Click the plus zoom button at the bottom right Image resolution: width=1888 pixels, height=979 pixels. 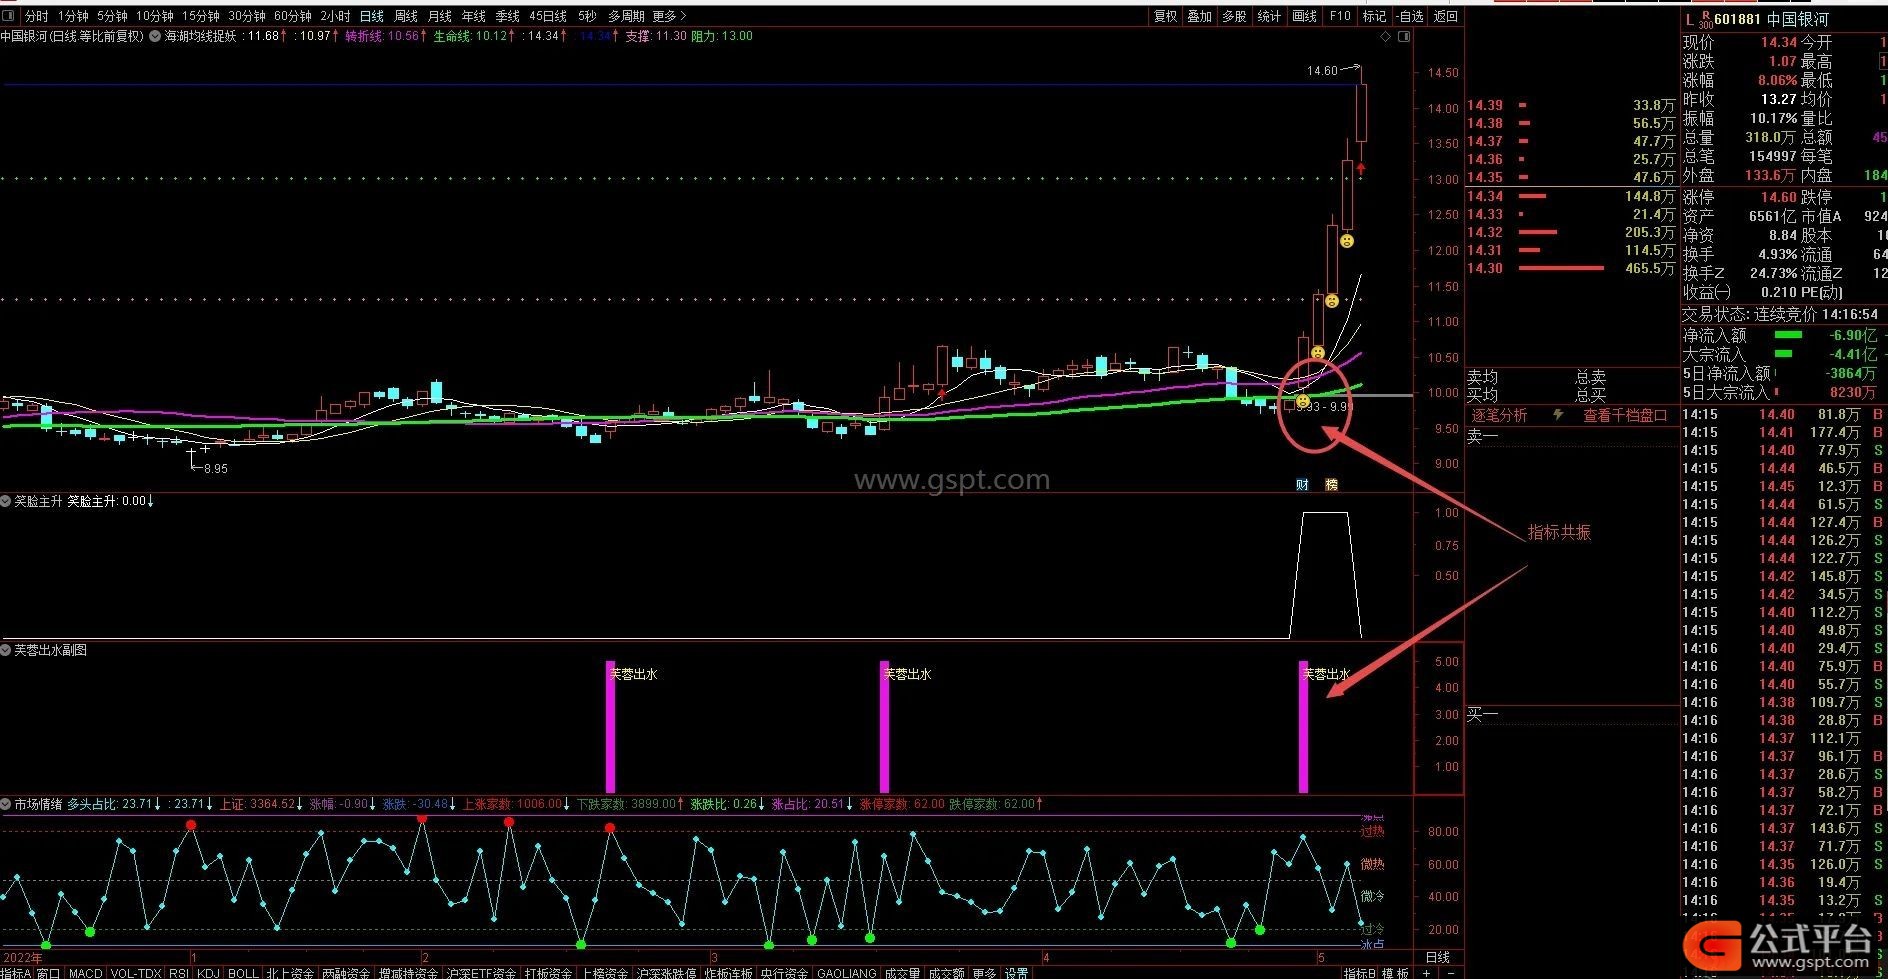[1427, 972]
